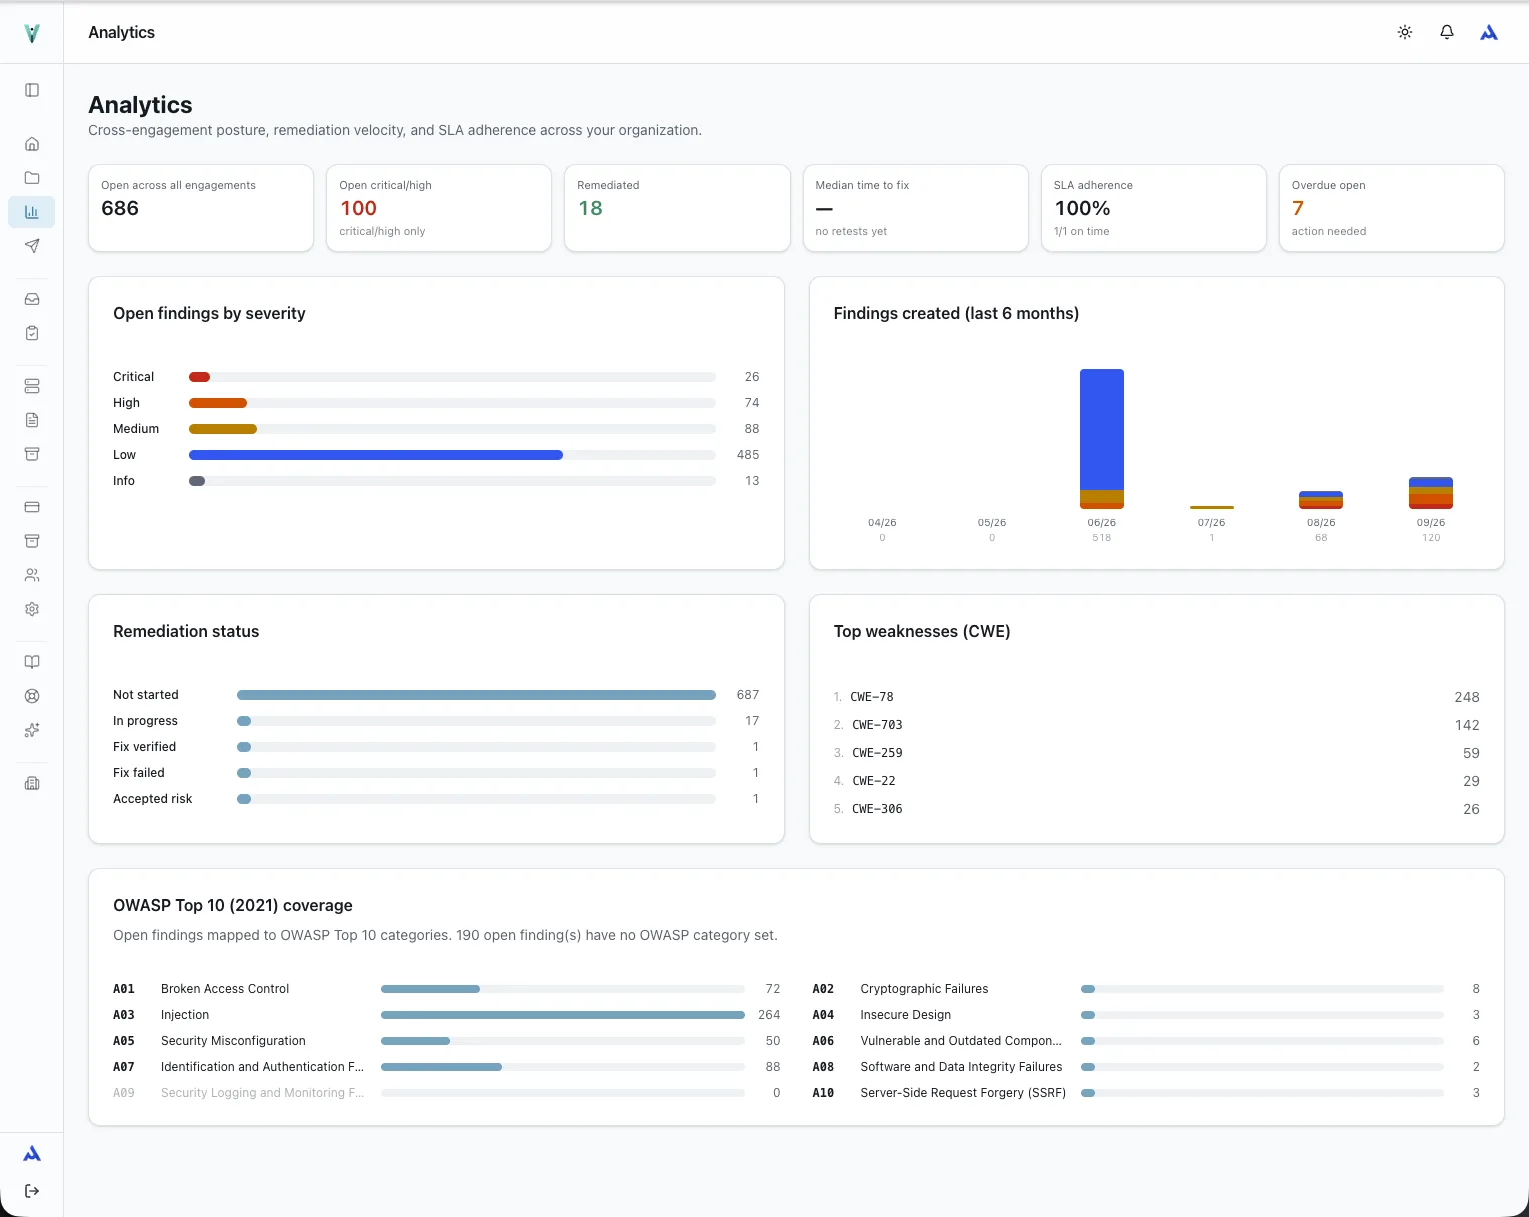Click A02 Cryptographic Failures label
The height and width of the screenshot is (1217, 1529).
tap(924, 989)
